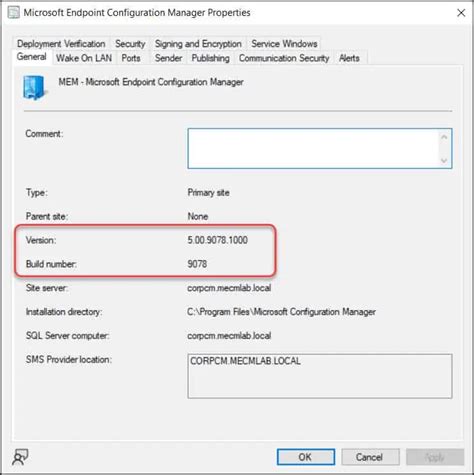The image size is (474, 475).
Task: Click the Comment: label
Action: 44,134
